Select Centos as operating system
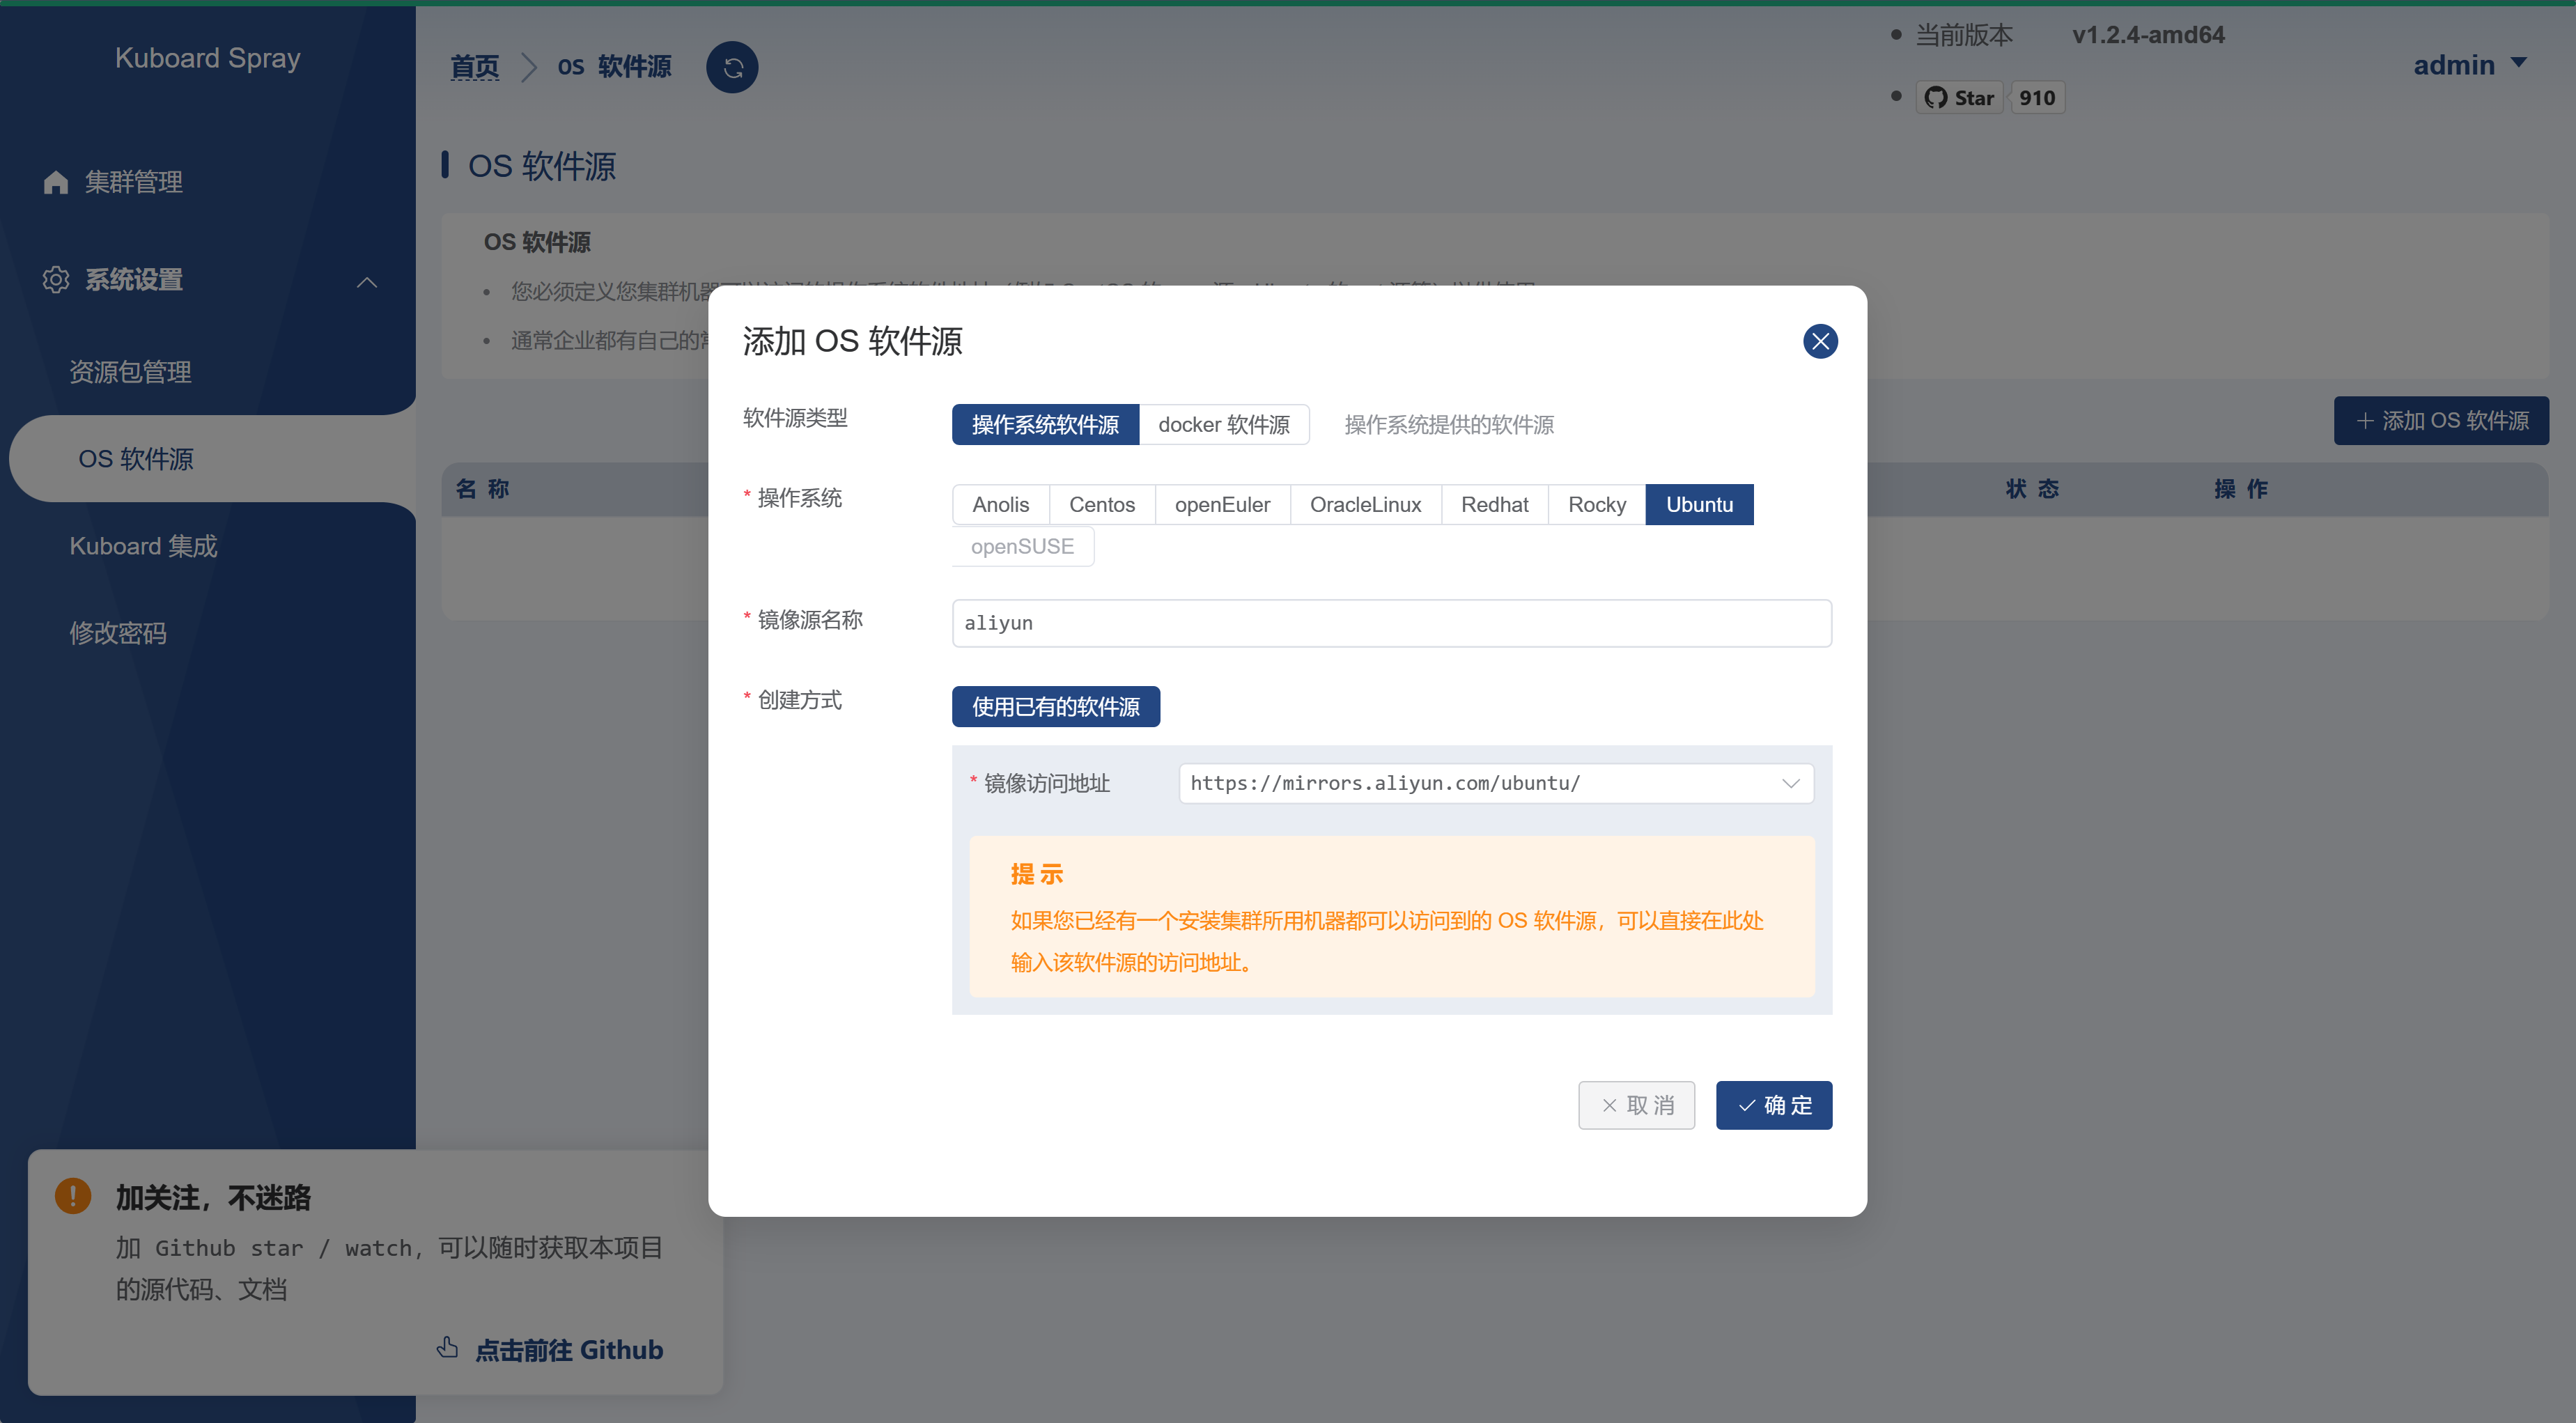The height and width of the screenshot is (1423, 2576). [x=1101, y=505]
